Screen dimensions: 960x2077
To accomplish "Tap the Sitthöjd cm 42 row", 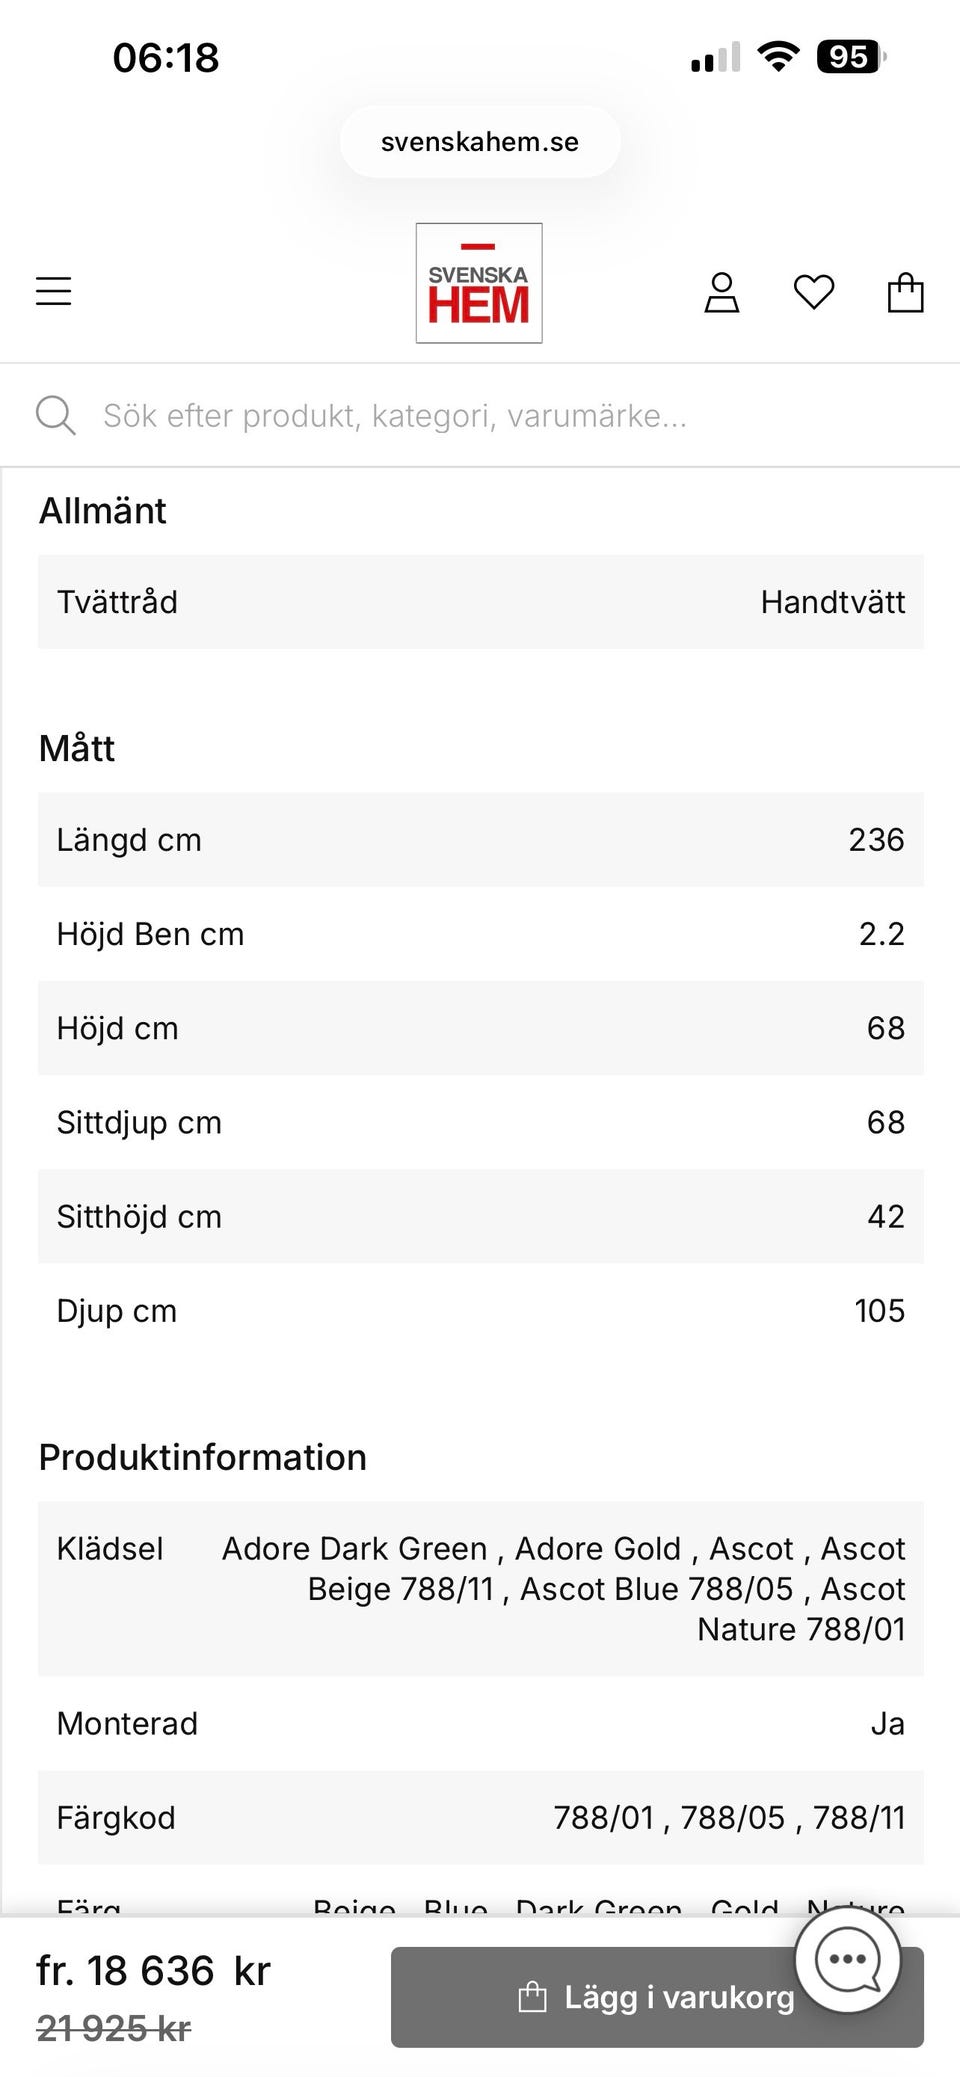I will 481,1217.
